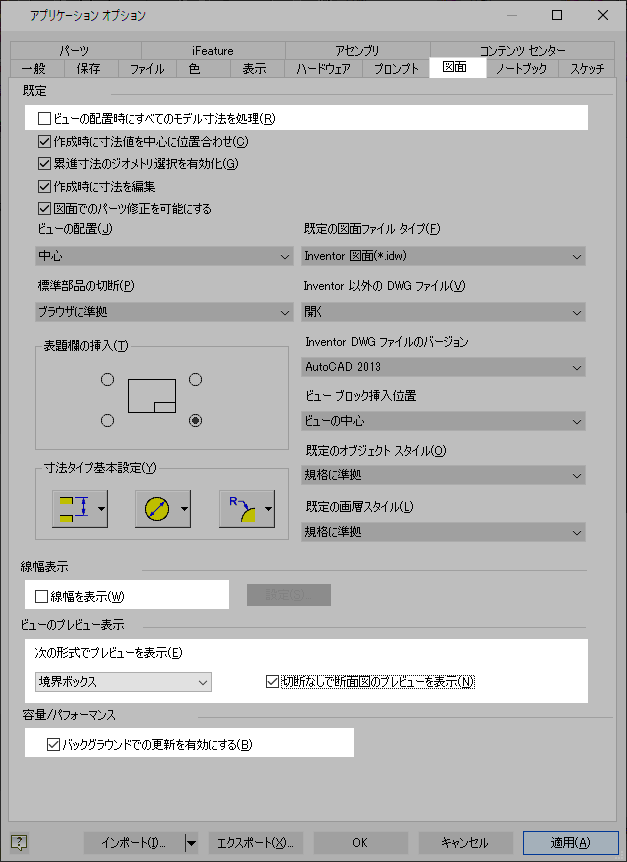Open the AutoCAD 2013 version dropdown
This screenshot has height=862, width=627.
tap(443, 367)
